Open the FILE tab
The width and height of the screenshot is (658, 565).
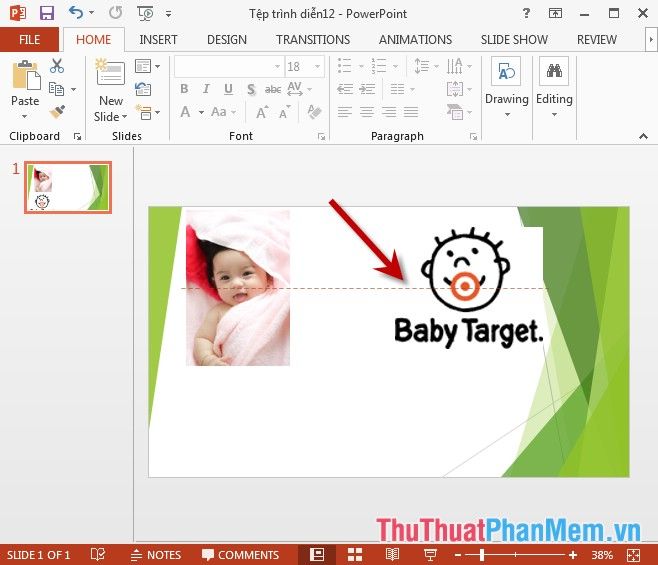[x=29, y=39]
